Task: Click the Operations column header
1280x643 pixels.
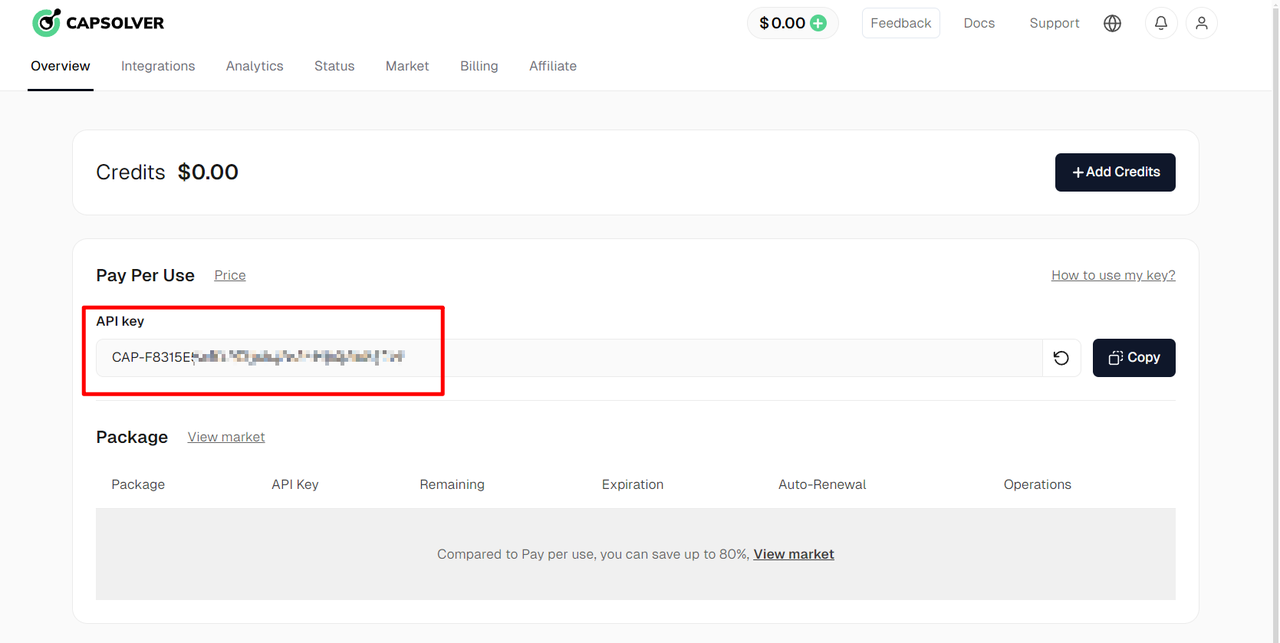Action: 1037,484
